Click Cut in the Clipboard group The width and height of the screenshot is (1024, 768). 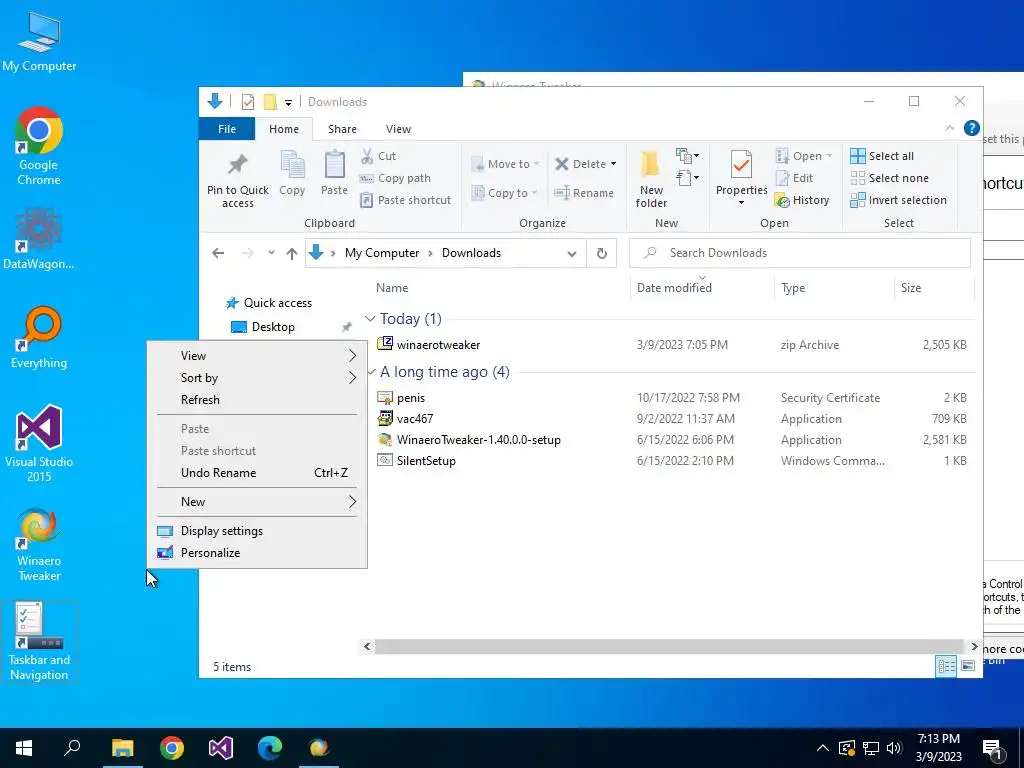pyautogui.click(x=378, y=156)
